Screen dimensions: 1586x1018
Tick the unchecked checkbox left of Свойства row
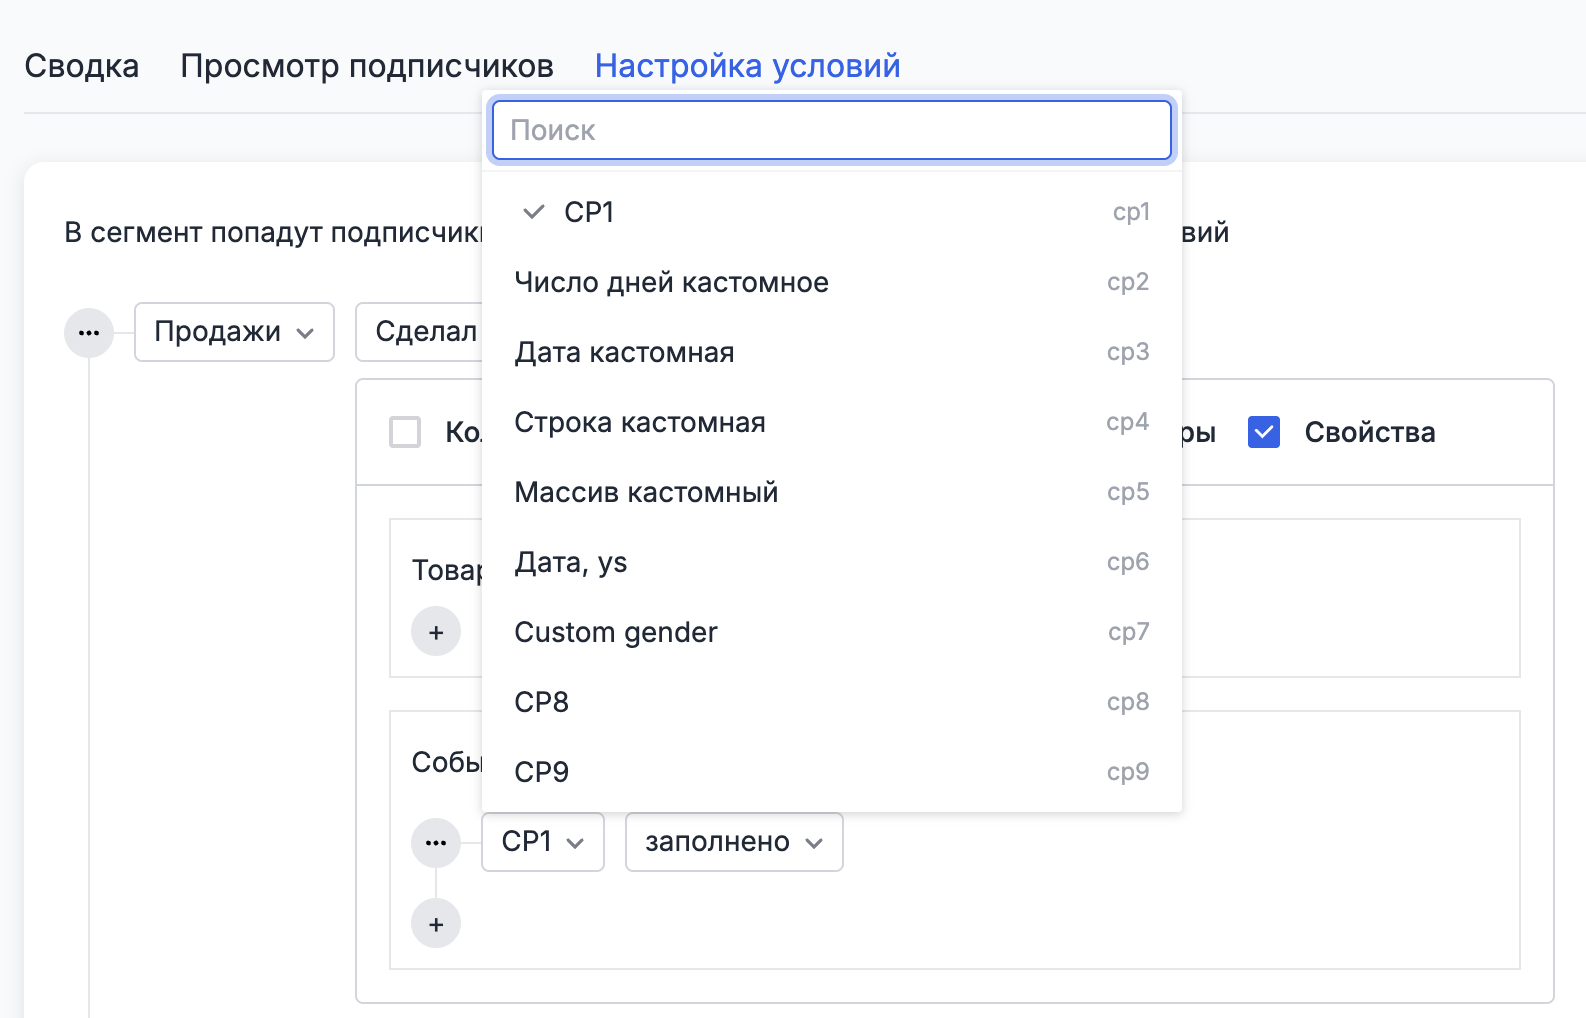click(x=405, y=432)
